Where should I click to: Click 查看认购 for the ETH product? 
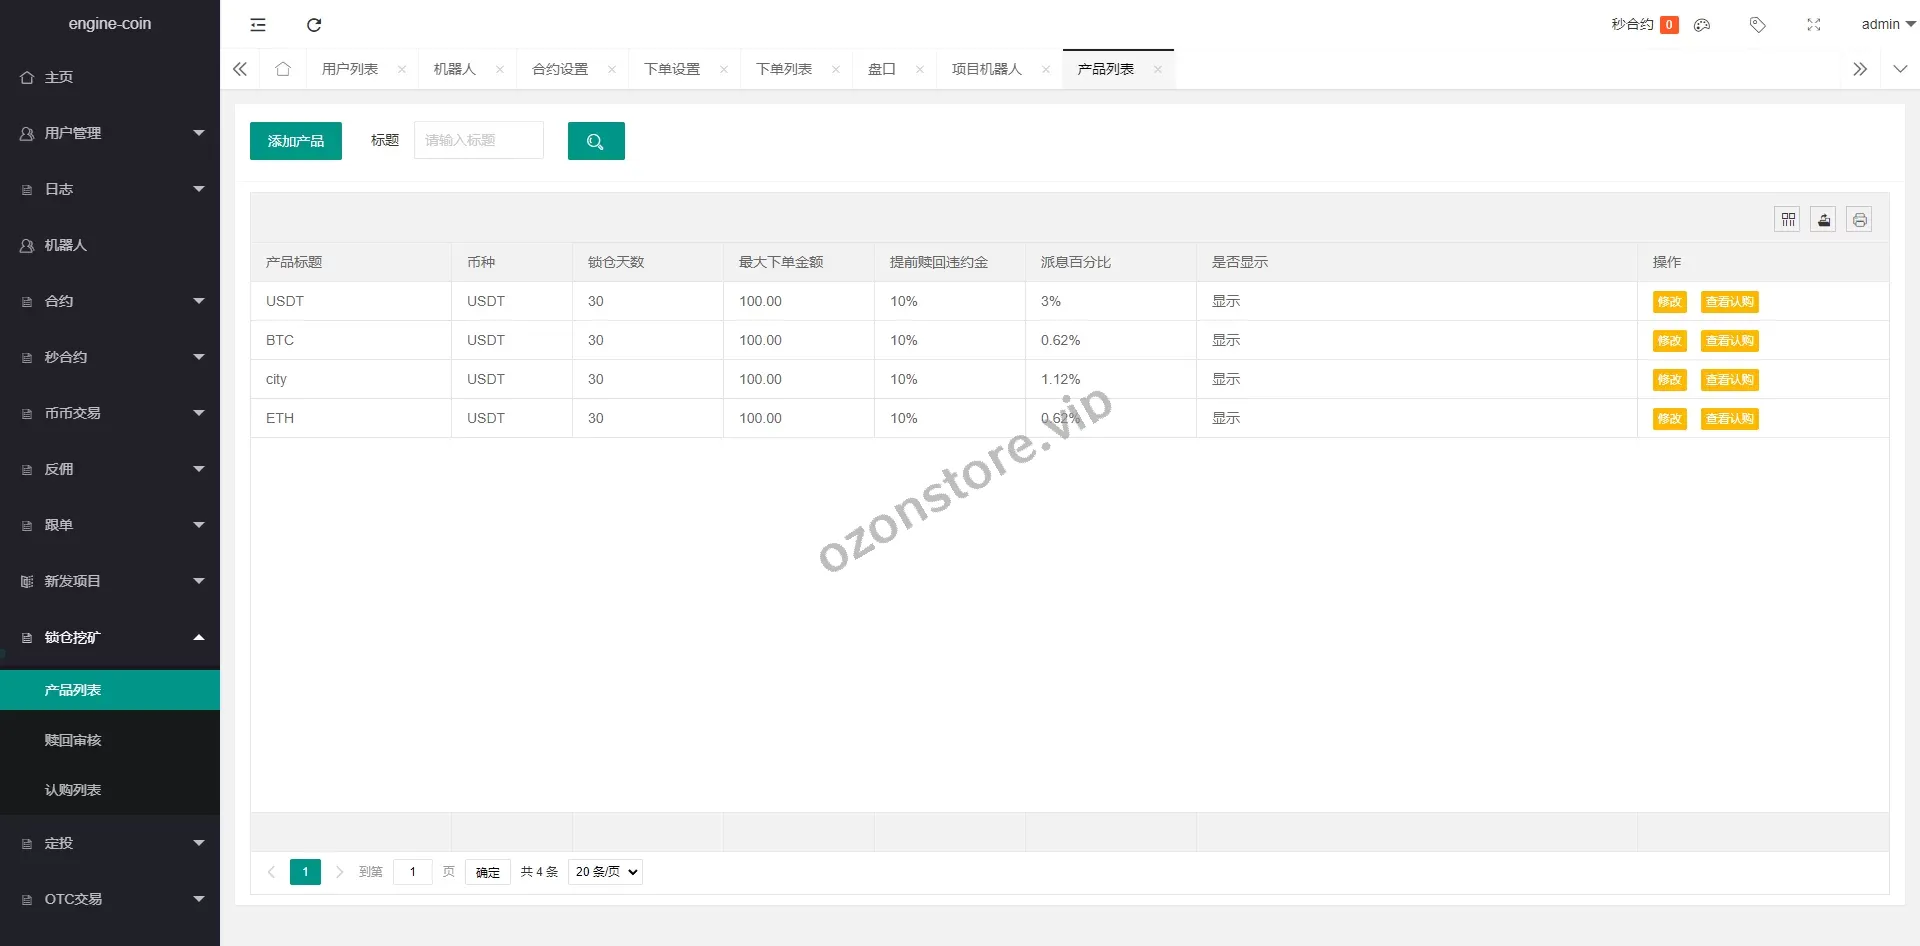tap(1729, 419)
